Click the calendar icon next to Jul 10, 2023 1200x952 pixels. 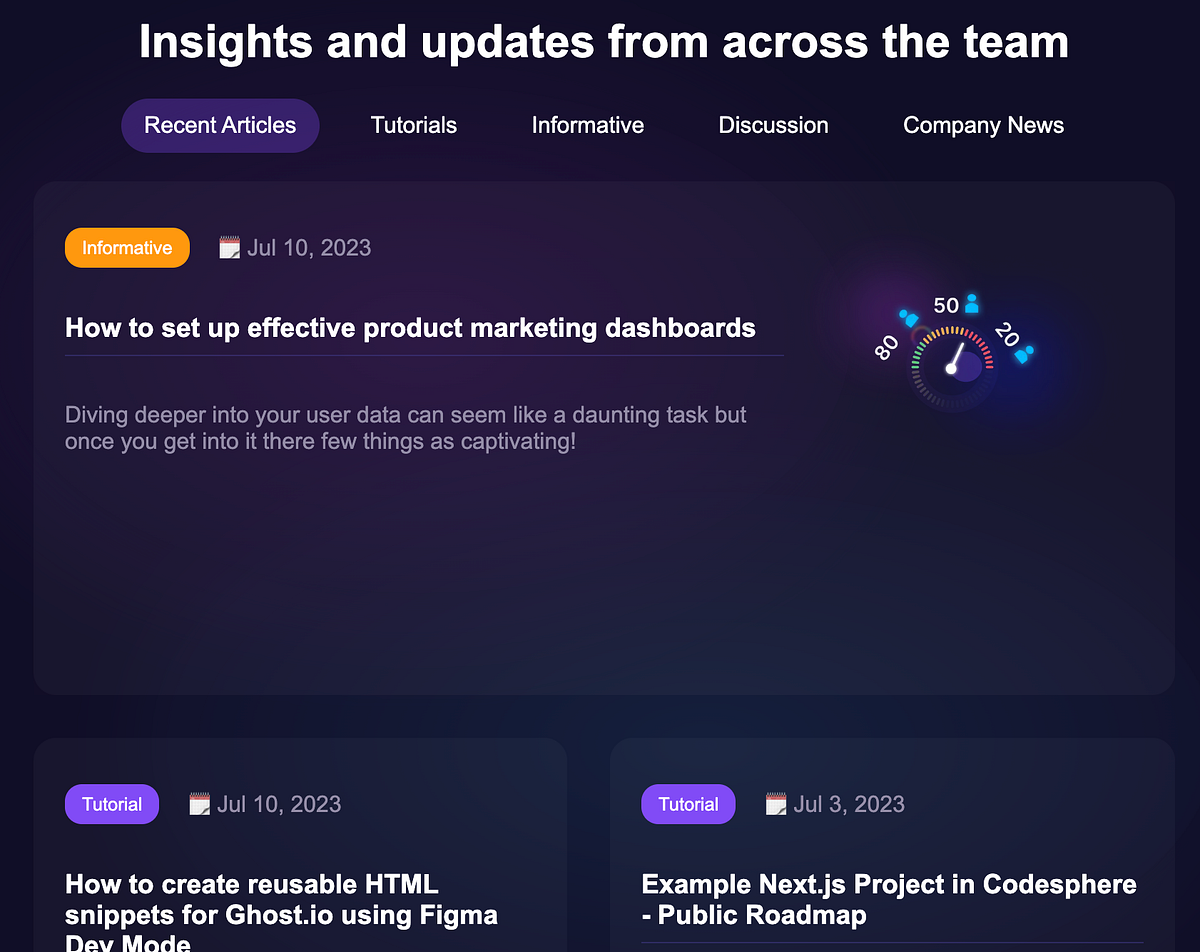[229, 246]
